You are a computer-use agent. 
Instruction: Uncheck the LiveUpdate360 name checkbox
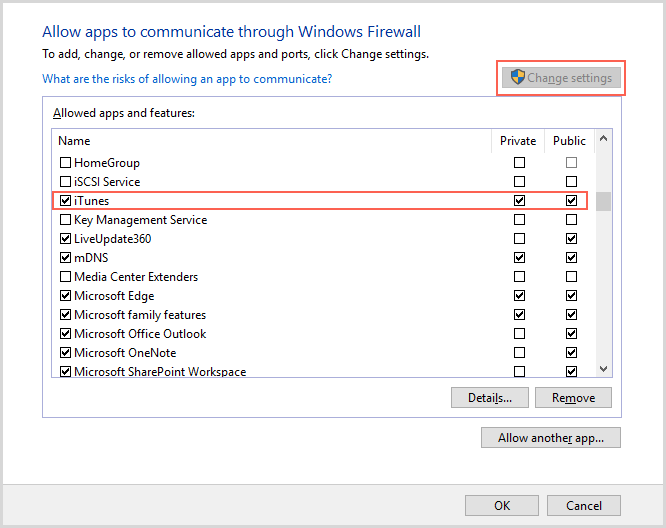pyautogui.click(x=65, y=239)
